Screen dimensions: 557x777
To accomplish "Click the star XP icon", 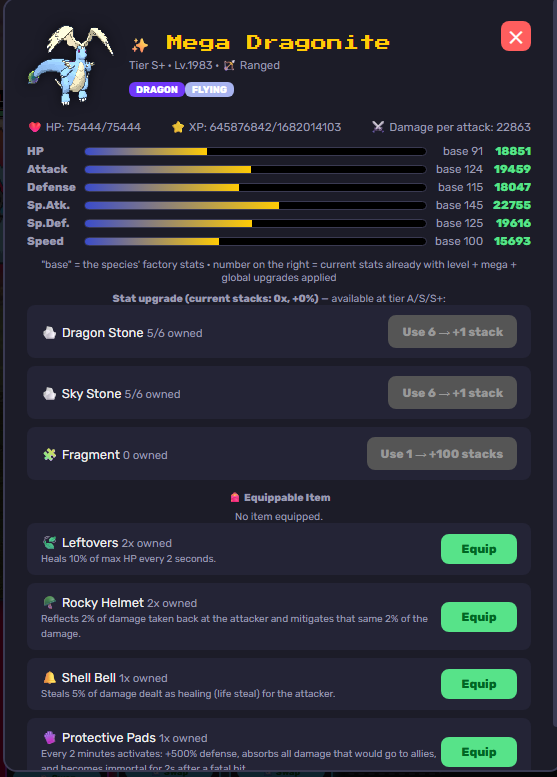I will click(178, 127).
